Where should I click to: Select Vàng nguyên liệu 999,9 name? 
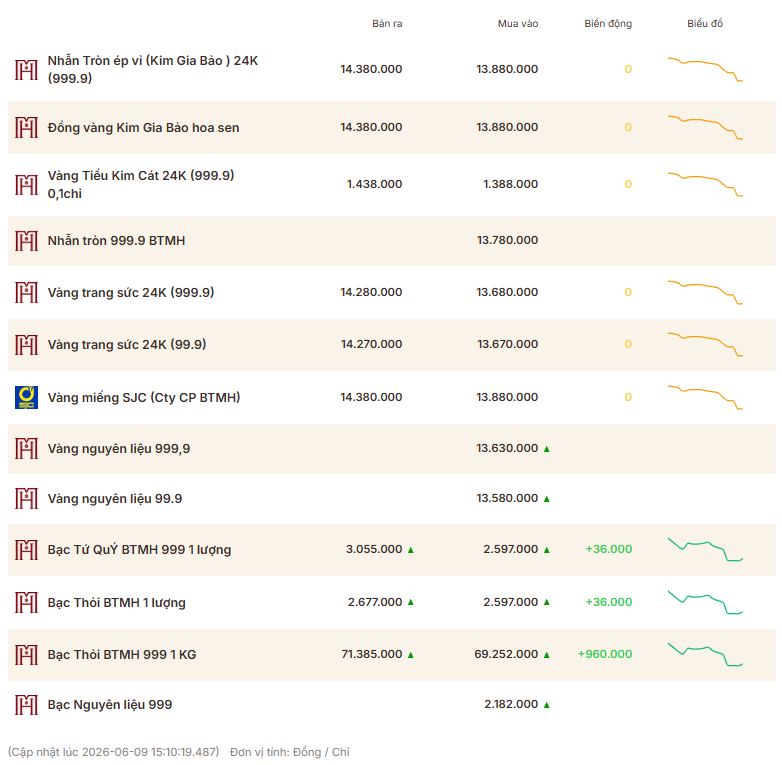click(x=119, y=449)
